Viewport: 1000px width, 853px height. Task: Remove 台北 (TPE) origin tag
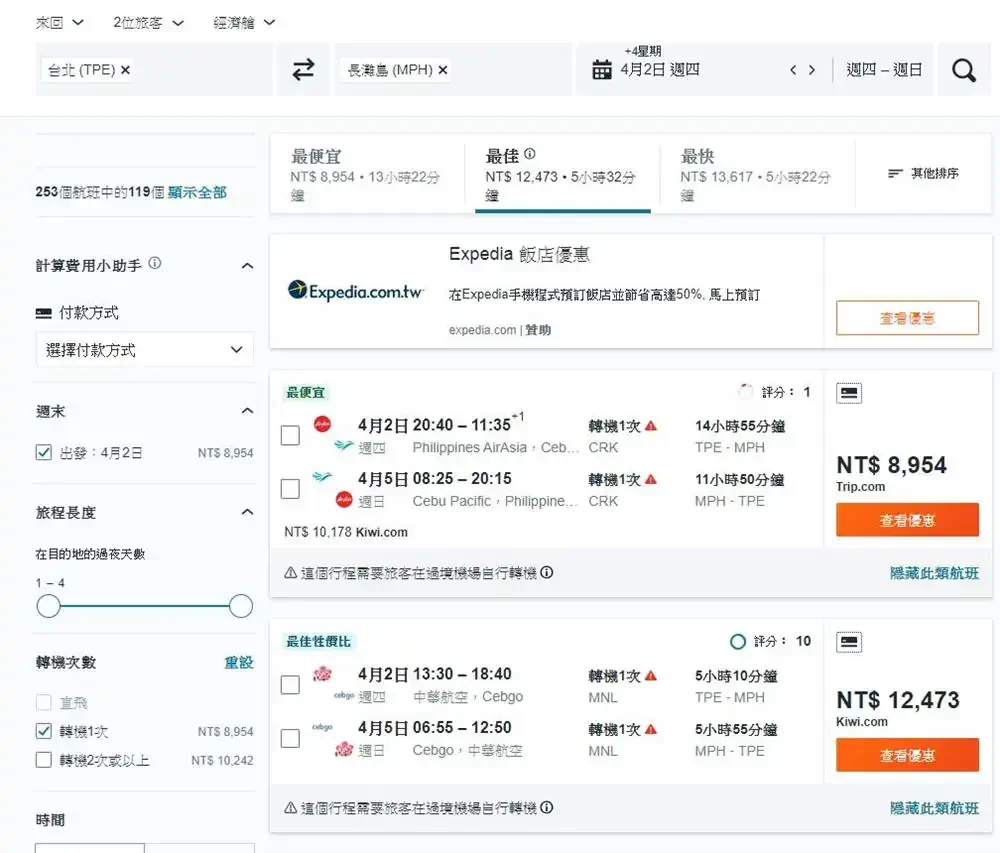(126, 69)
